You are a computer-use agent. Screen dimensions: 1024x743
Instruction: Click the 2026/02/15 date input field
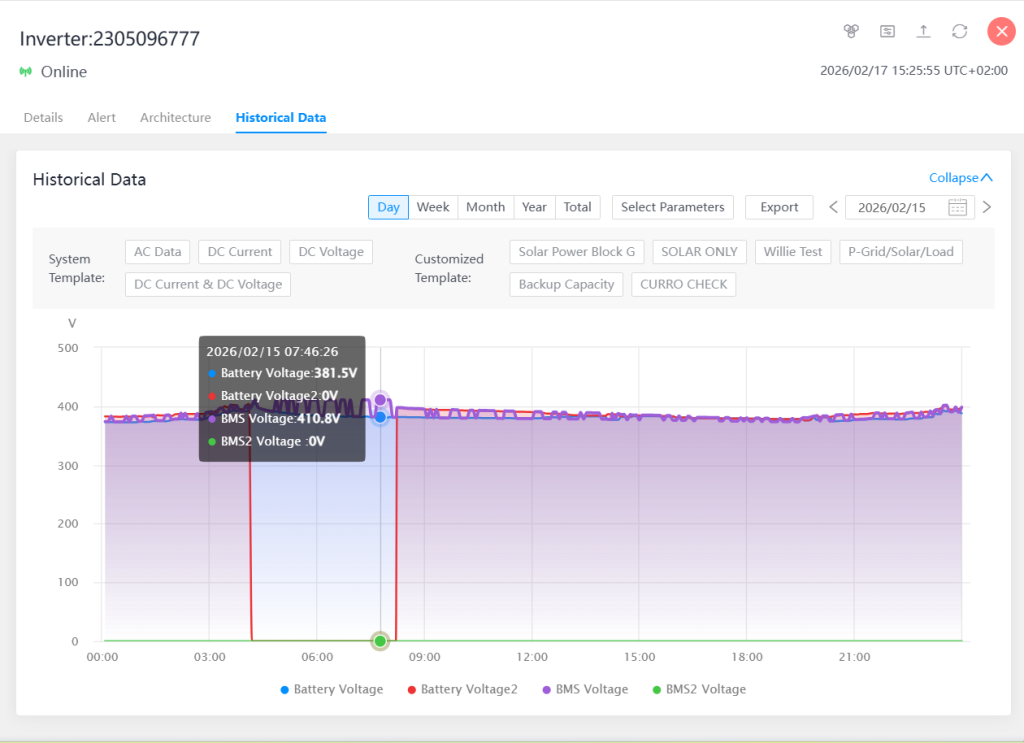[895, 207]
